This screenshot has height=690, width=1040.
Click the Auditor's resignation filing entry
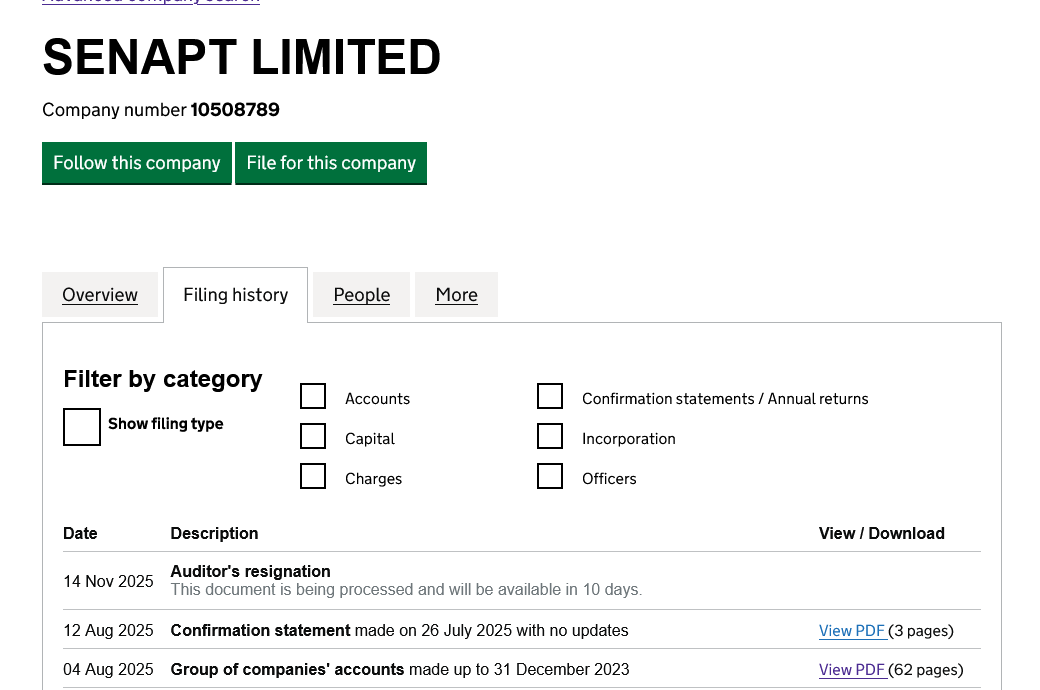click(x=250, y=572)
